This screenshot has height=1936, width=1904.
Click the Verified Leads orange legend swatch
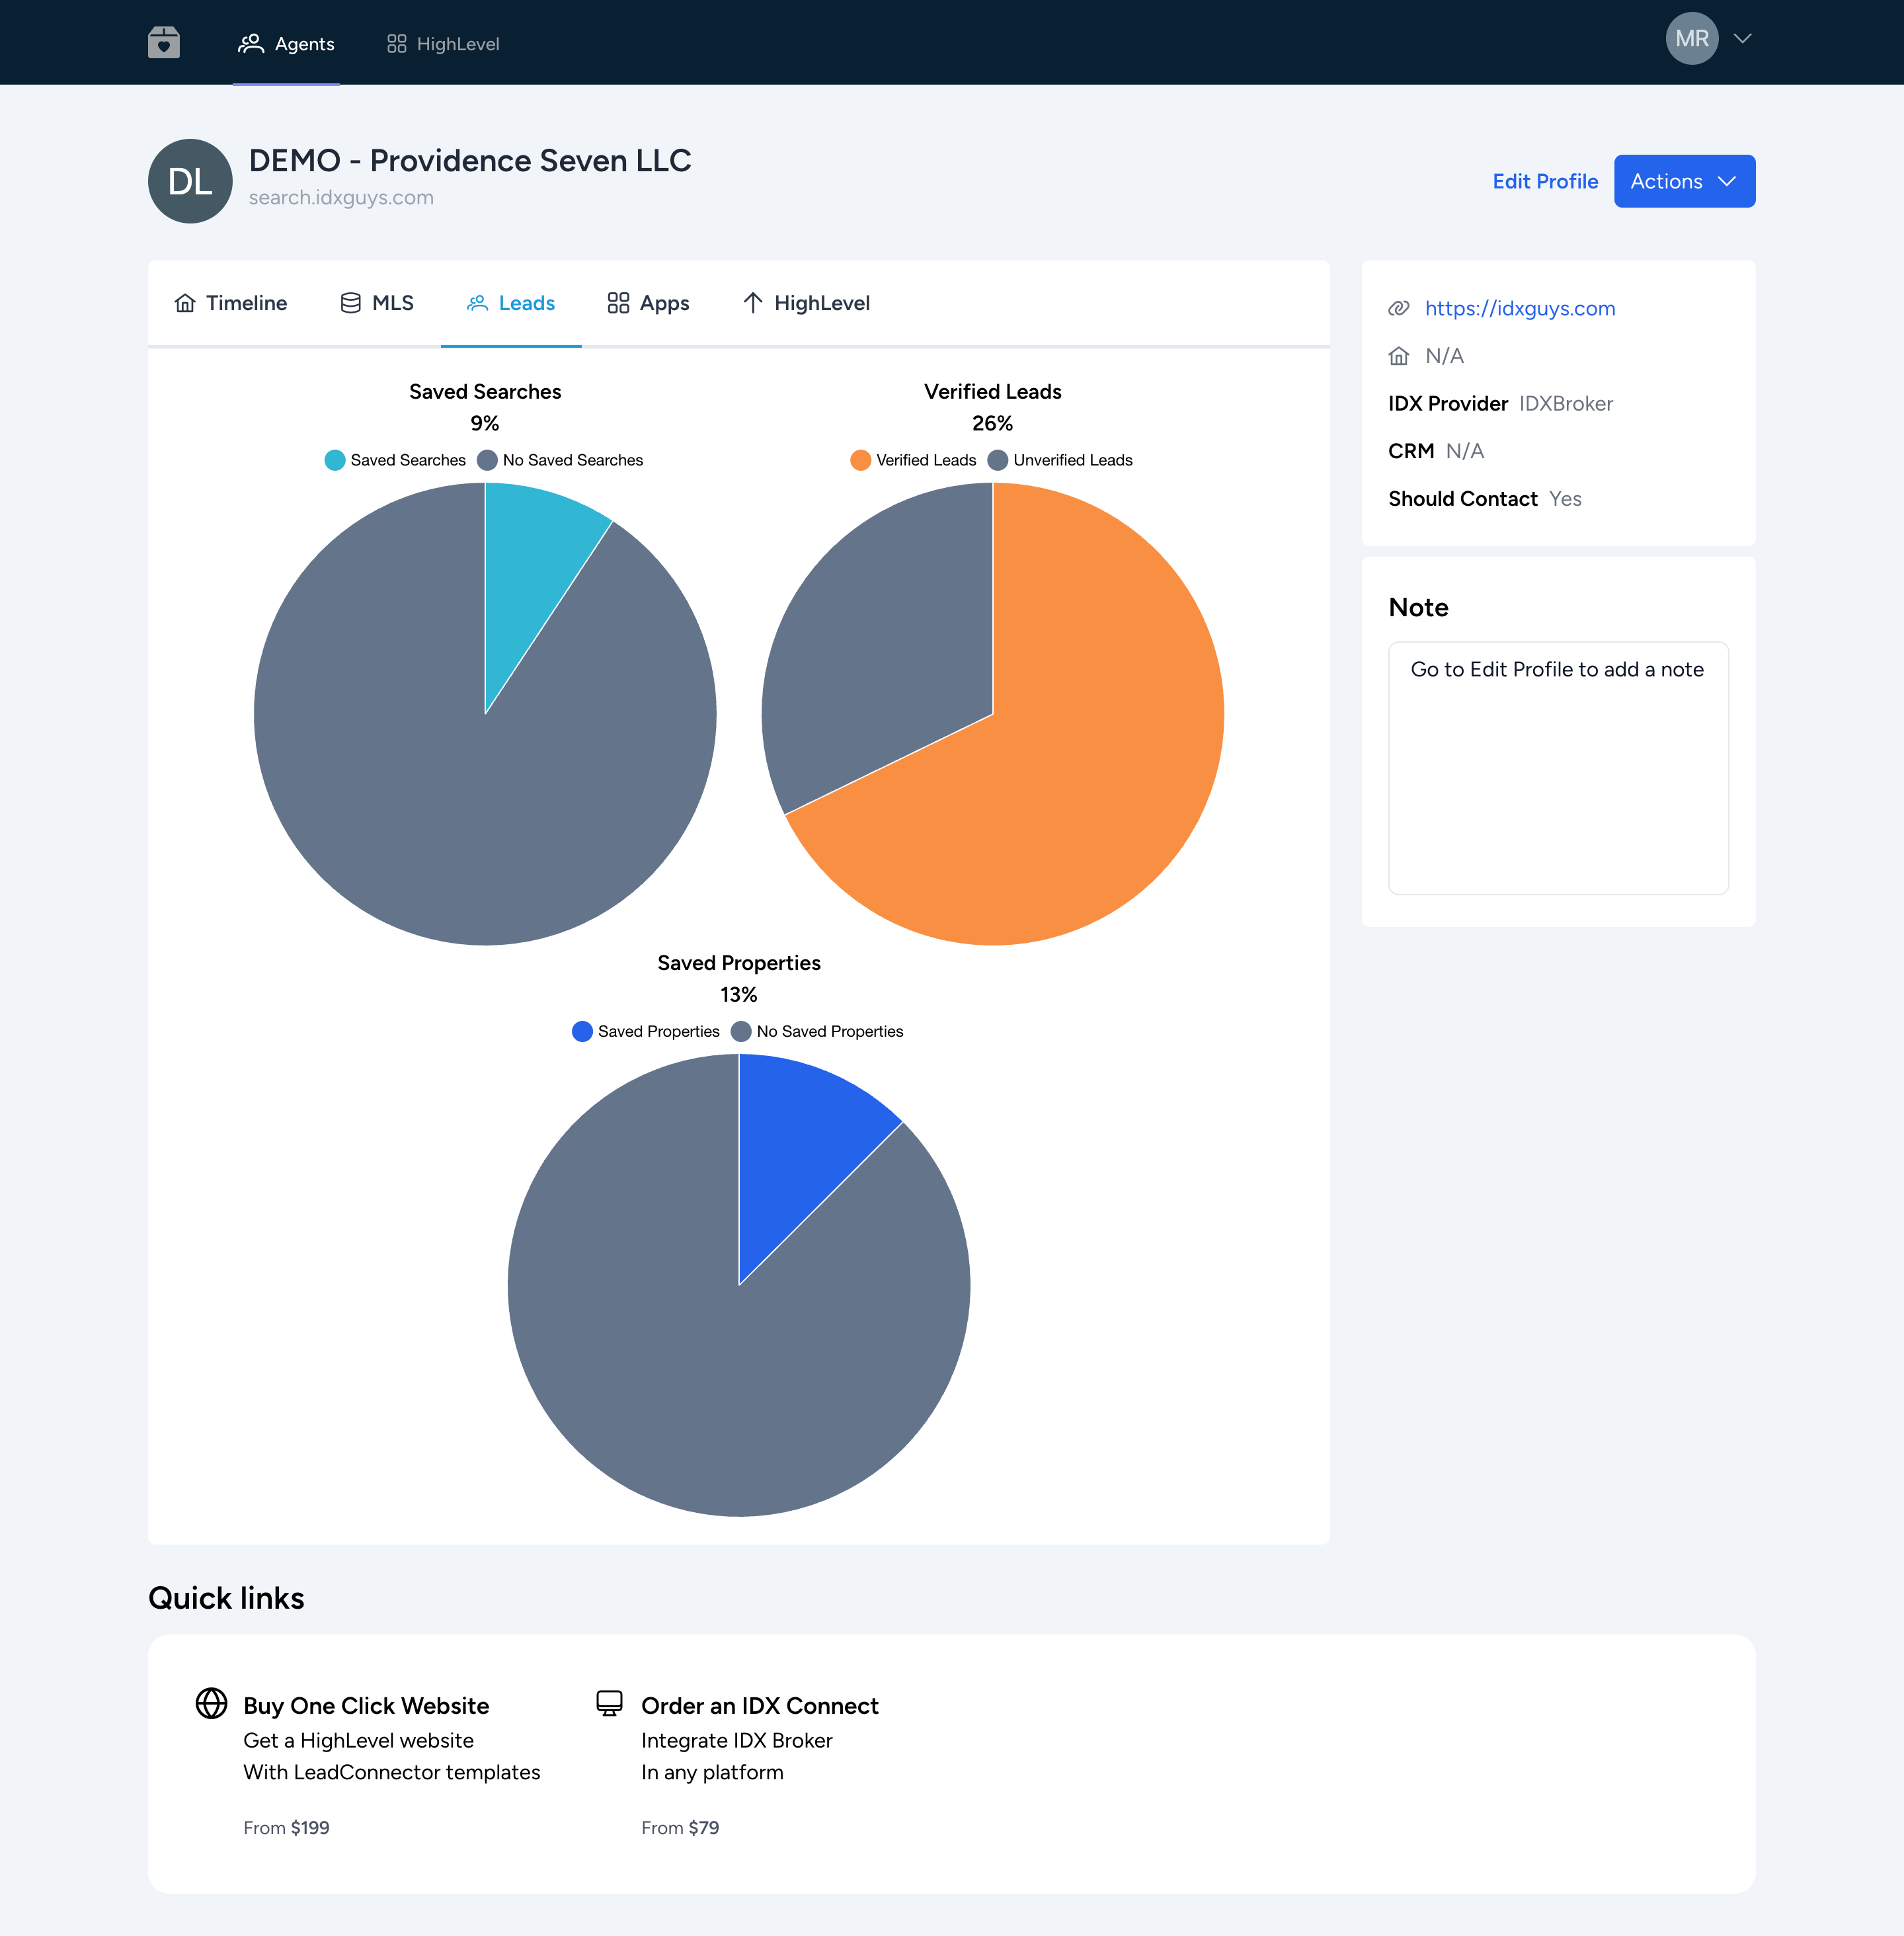(x=860, y=460)
